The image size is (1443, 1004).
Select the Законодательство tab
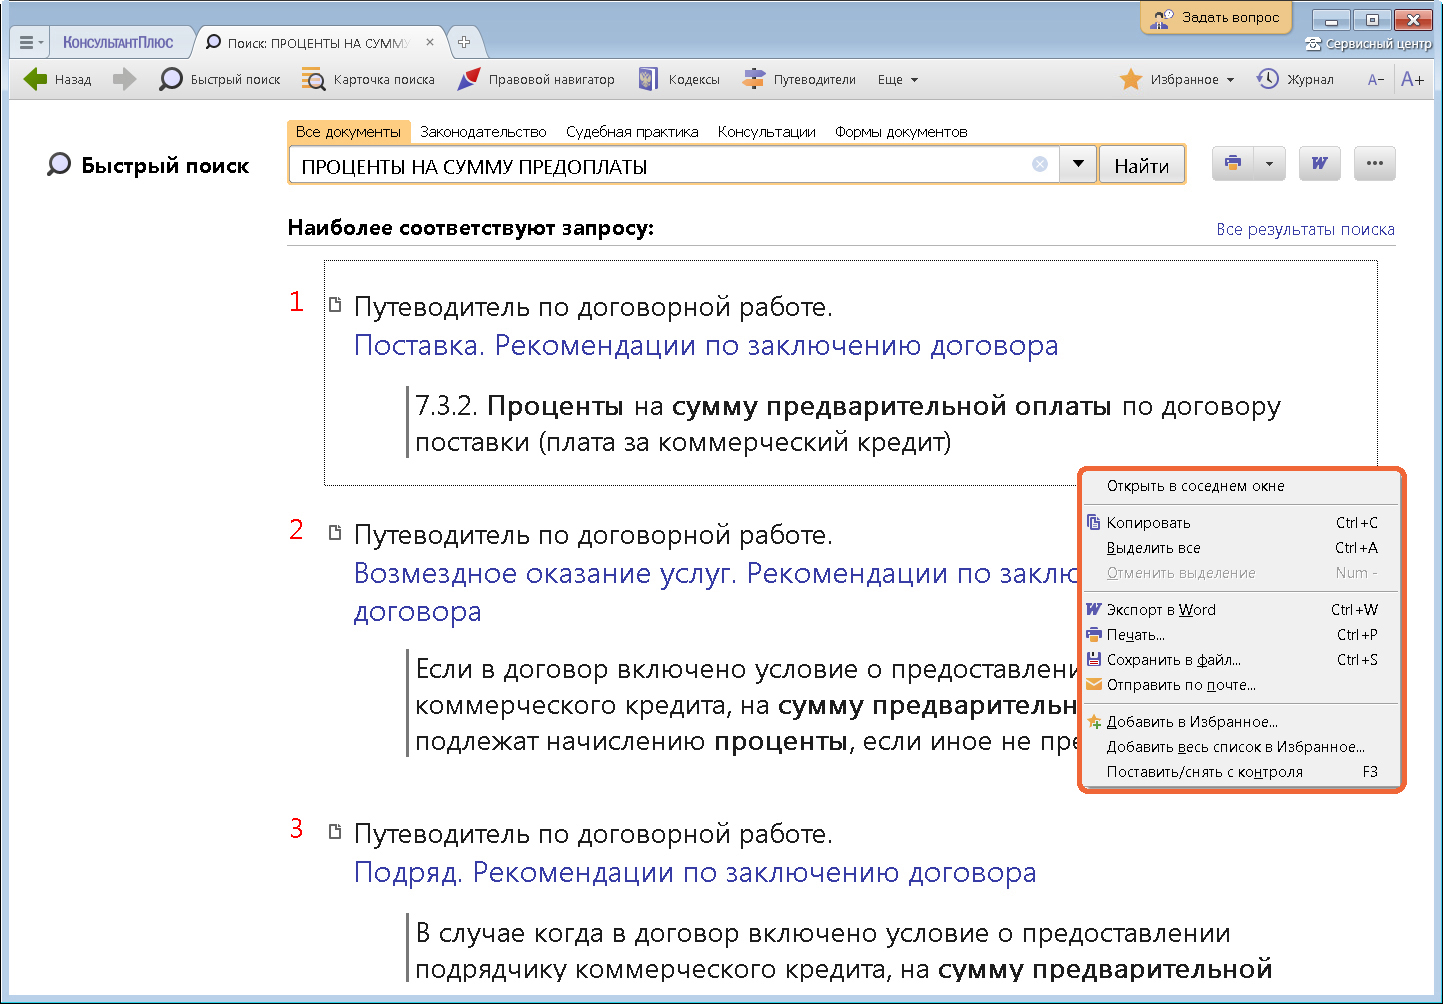pyautogui.click(x=483, y=132)
